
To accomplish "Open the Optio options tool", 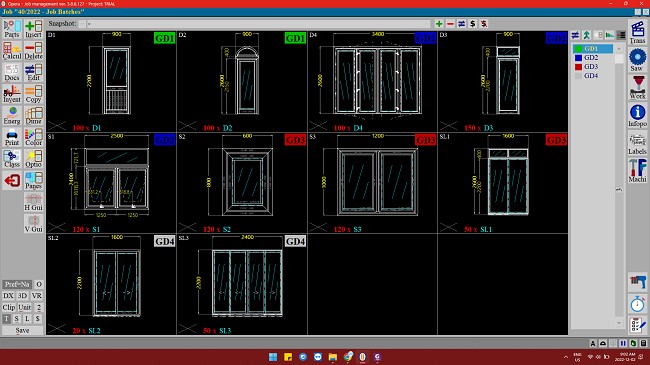I will click(x=34, y=158).
